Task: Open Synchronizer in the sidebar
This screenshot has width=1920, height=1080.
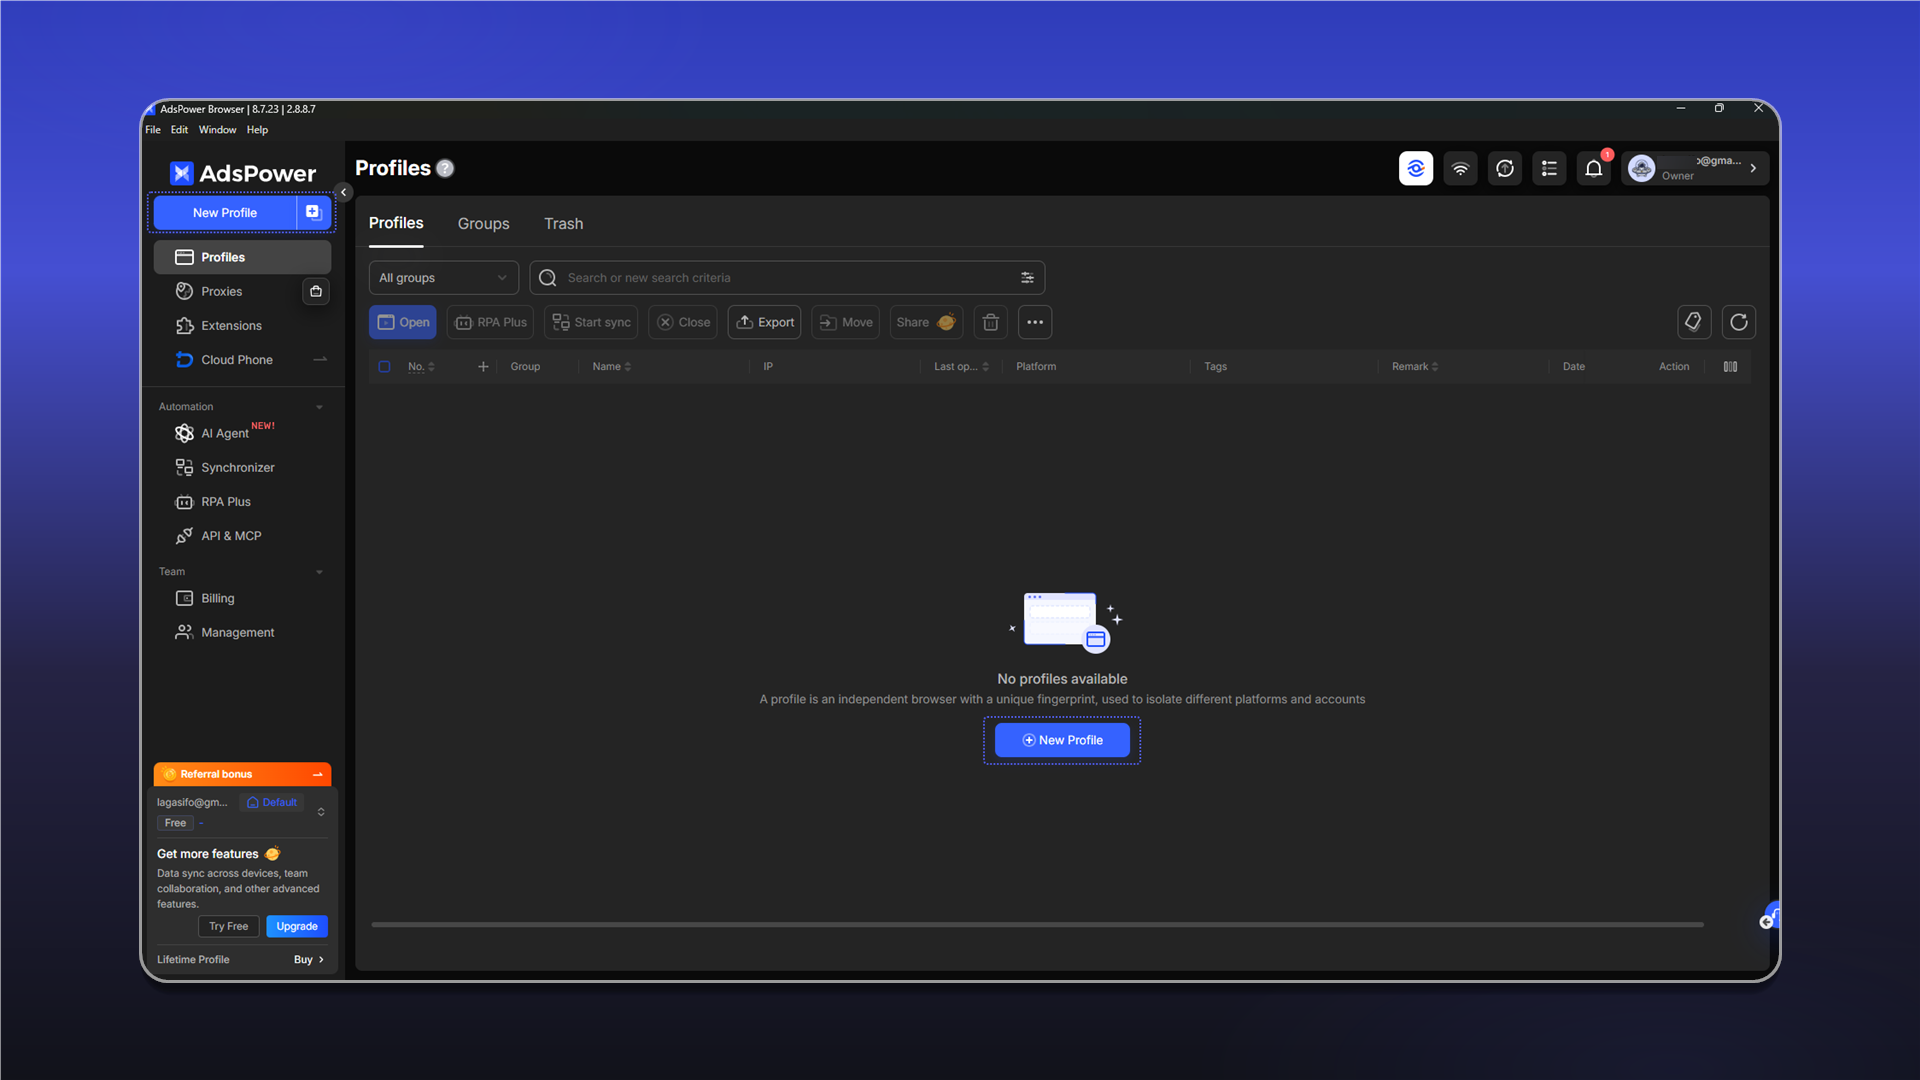Action: point(242,467)
